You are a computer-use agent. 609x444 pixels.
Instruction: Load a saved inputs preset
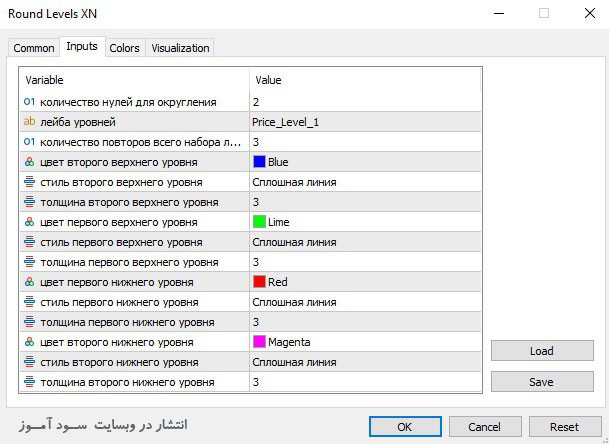542,350
